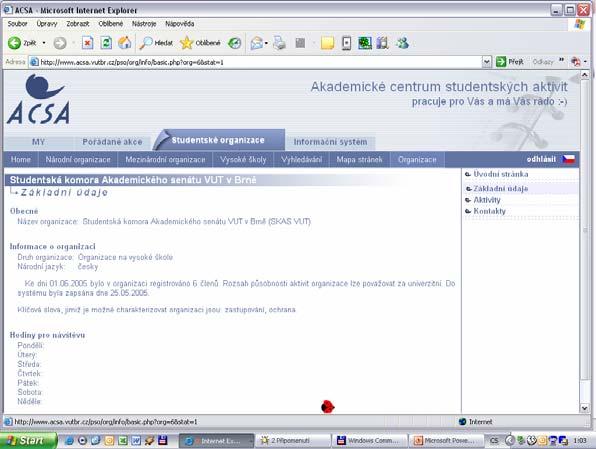Screen dimensions: 596x449
Task: Click the Přejít go button
Action: click(510, 62)
